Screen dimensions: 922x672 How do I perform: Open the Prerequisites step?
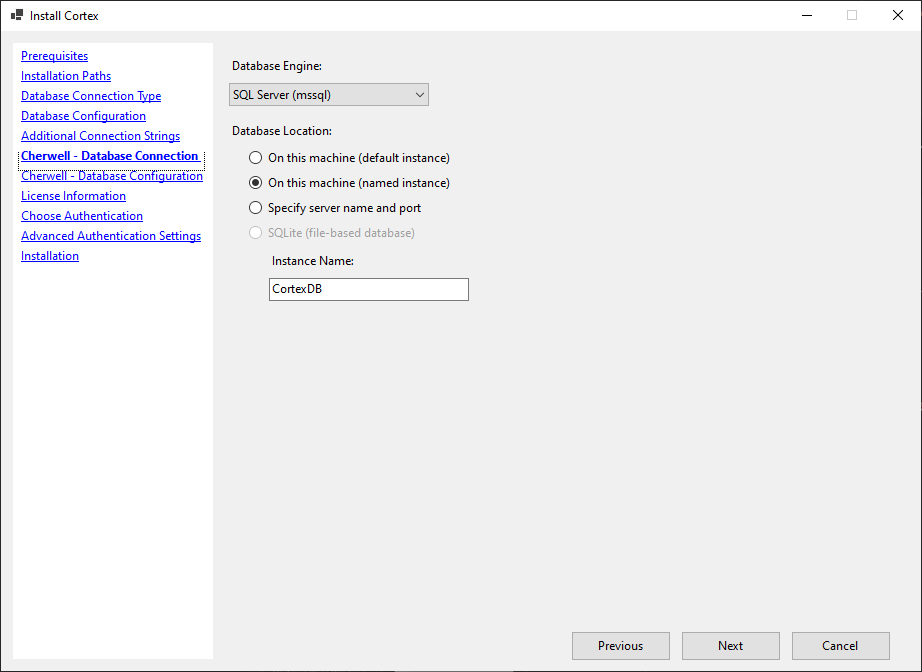tap(54, 55)
